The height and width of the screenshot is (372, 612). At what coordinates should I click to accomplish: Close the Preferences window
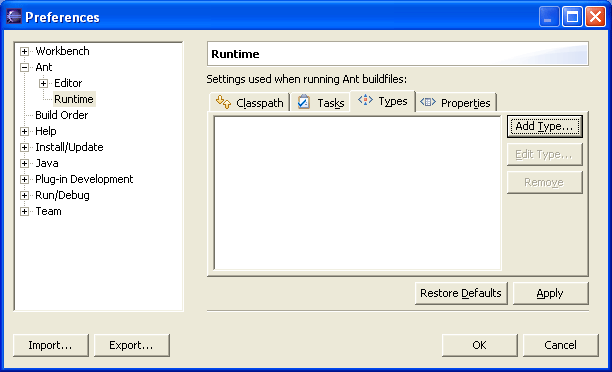pyautogui.click(x=595, y=17)
